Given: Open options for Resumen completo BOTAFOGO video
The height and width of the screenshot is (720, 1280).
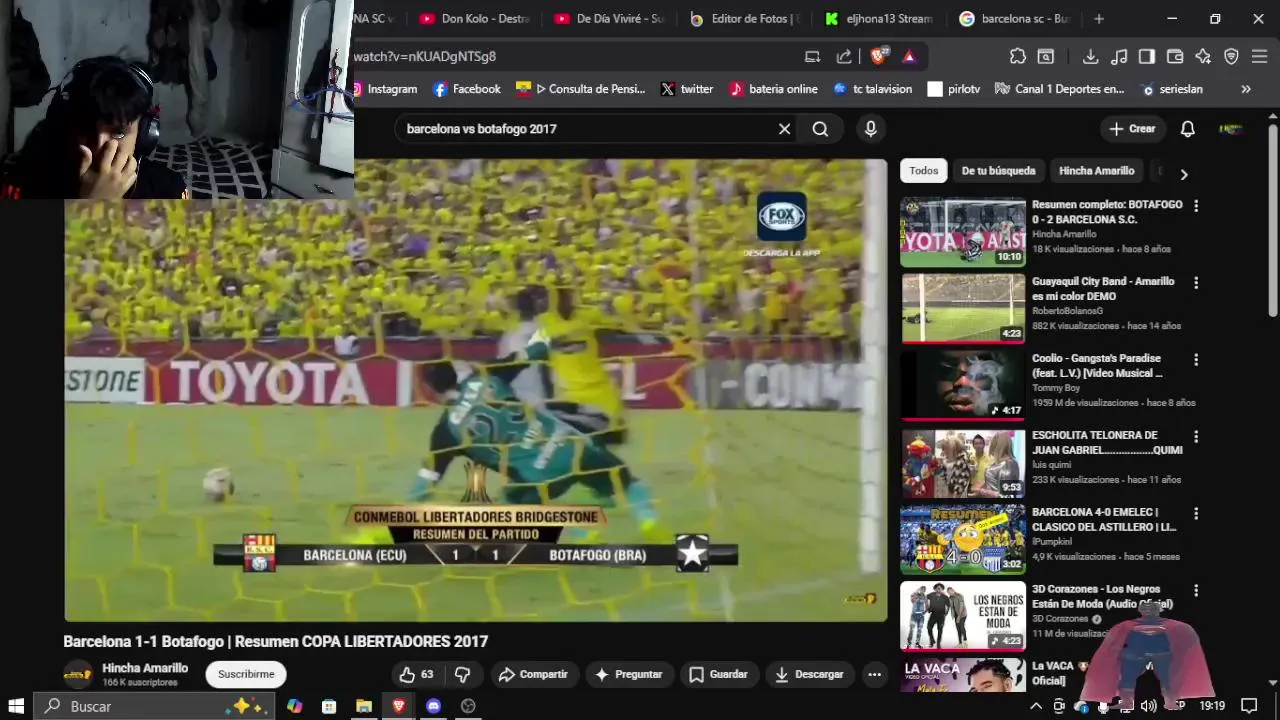Looking at the screenshot, I should click(1196, 205).
